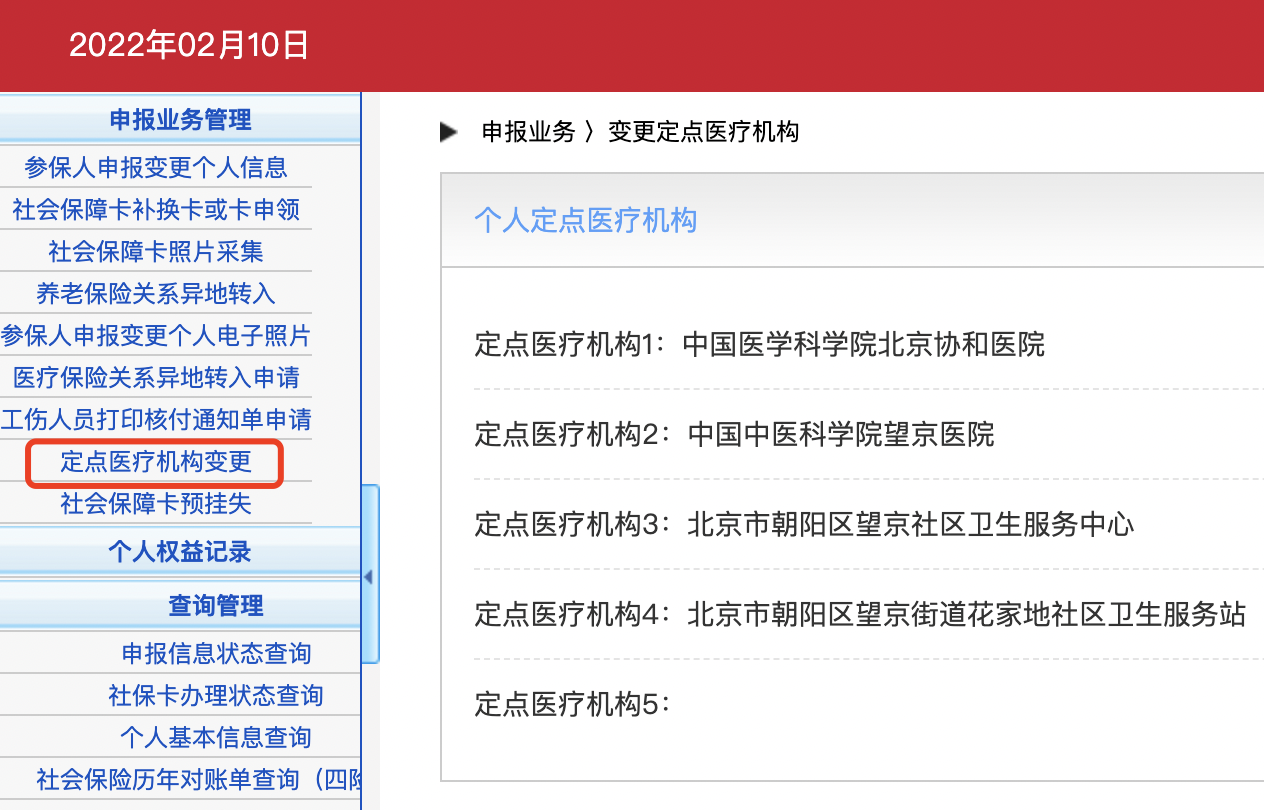This screenshot has height=810, width=1264.
Task: Open 养老保险关系异地转入 service
Action: 157,294
